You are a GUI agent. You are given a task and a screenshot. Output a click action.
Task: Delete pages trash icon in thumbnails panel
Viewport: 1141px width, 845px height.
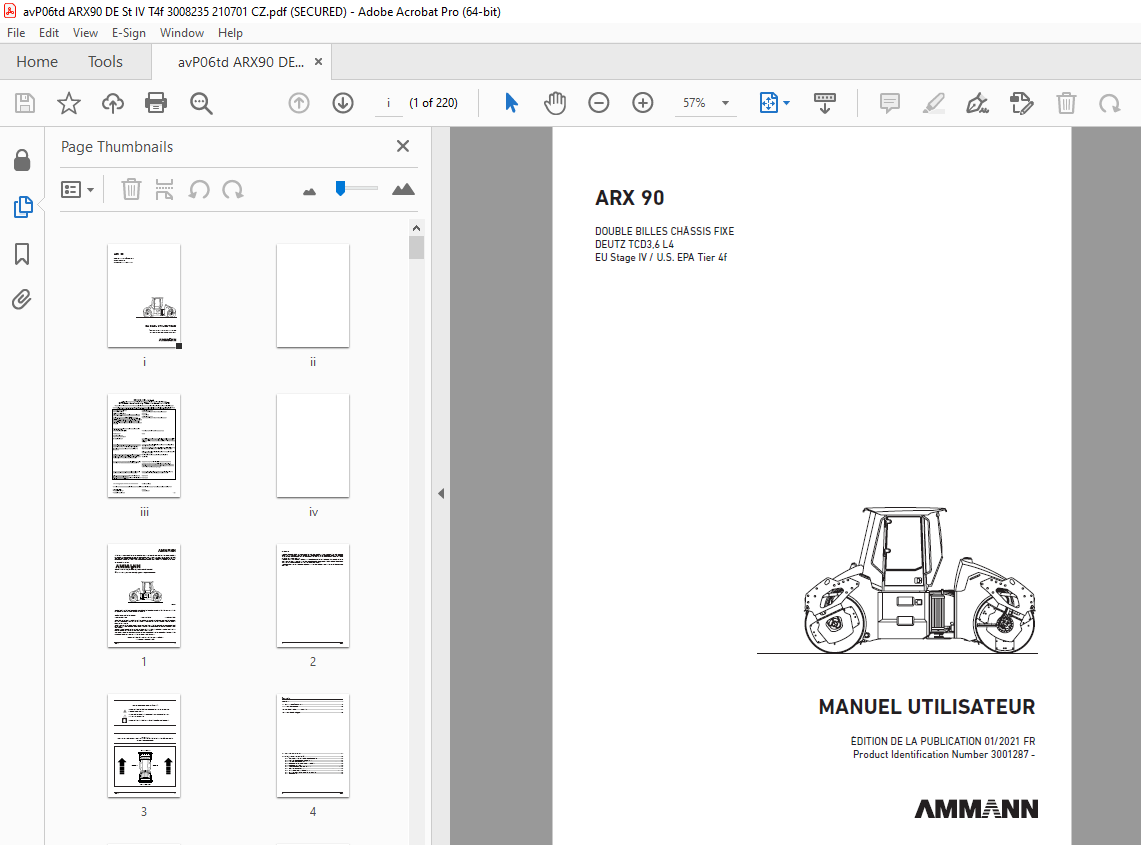point(131,190)
